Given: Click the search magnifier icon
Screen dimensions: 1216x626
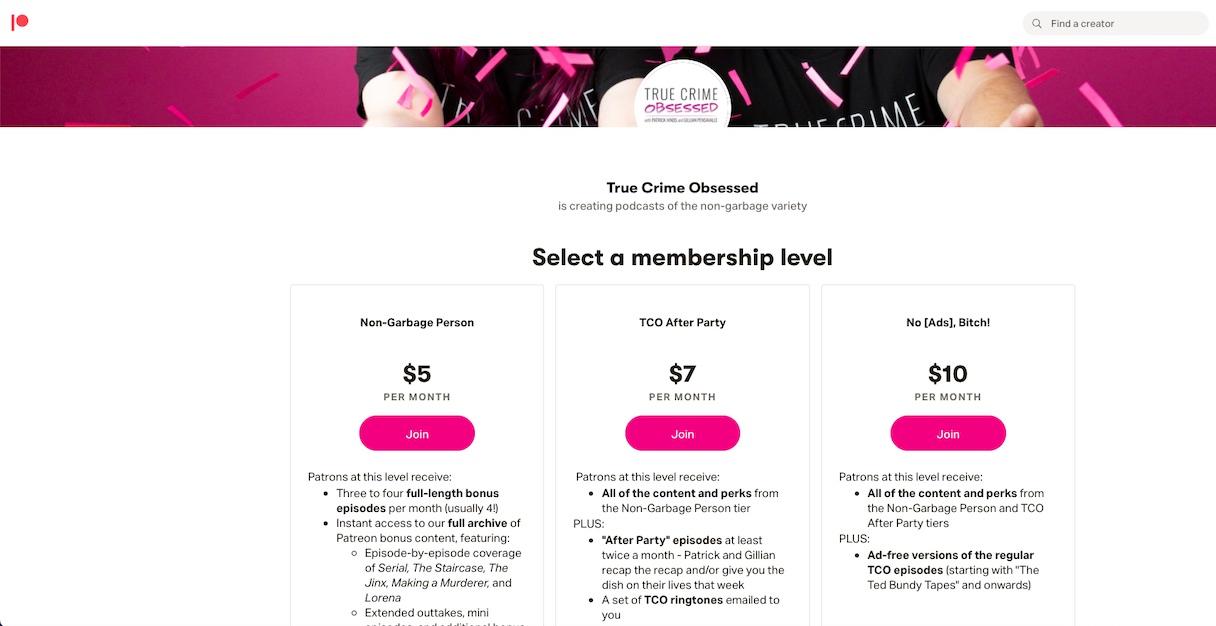Looking at the screenshot, I should [1037, 24].
